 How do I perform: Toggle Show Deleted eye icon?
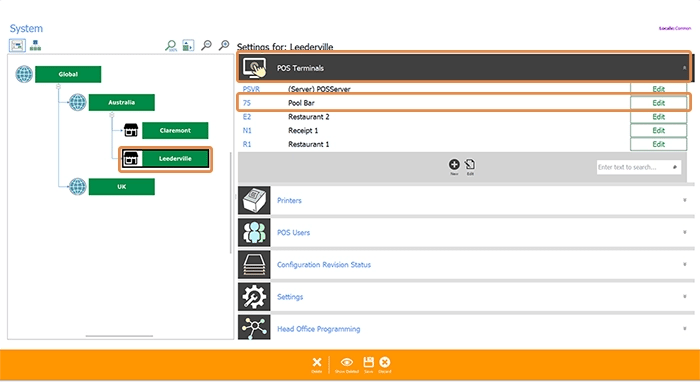346,362
